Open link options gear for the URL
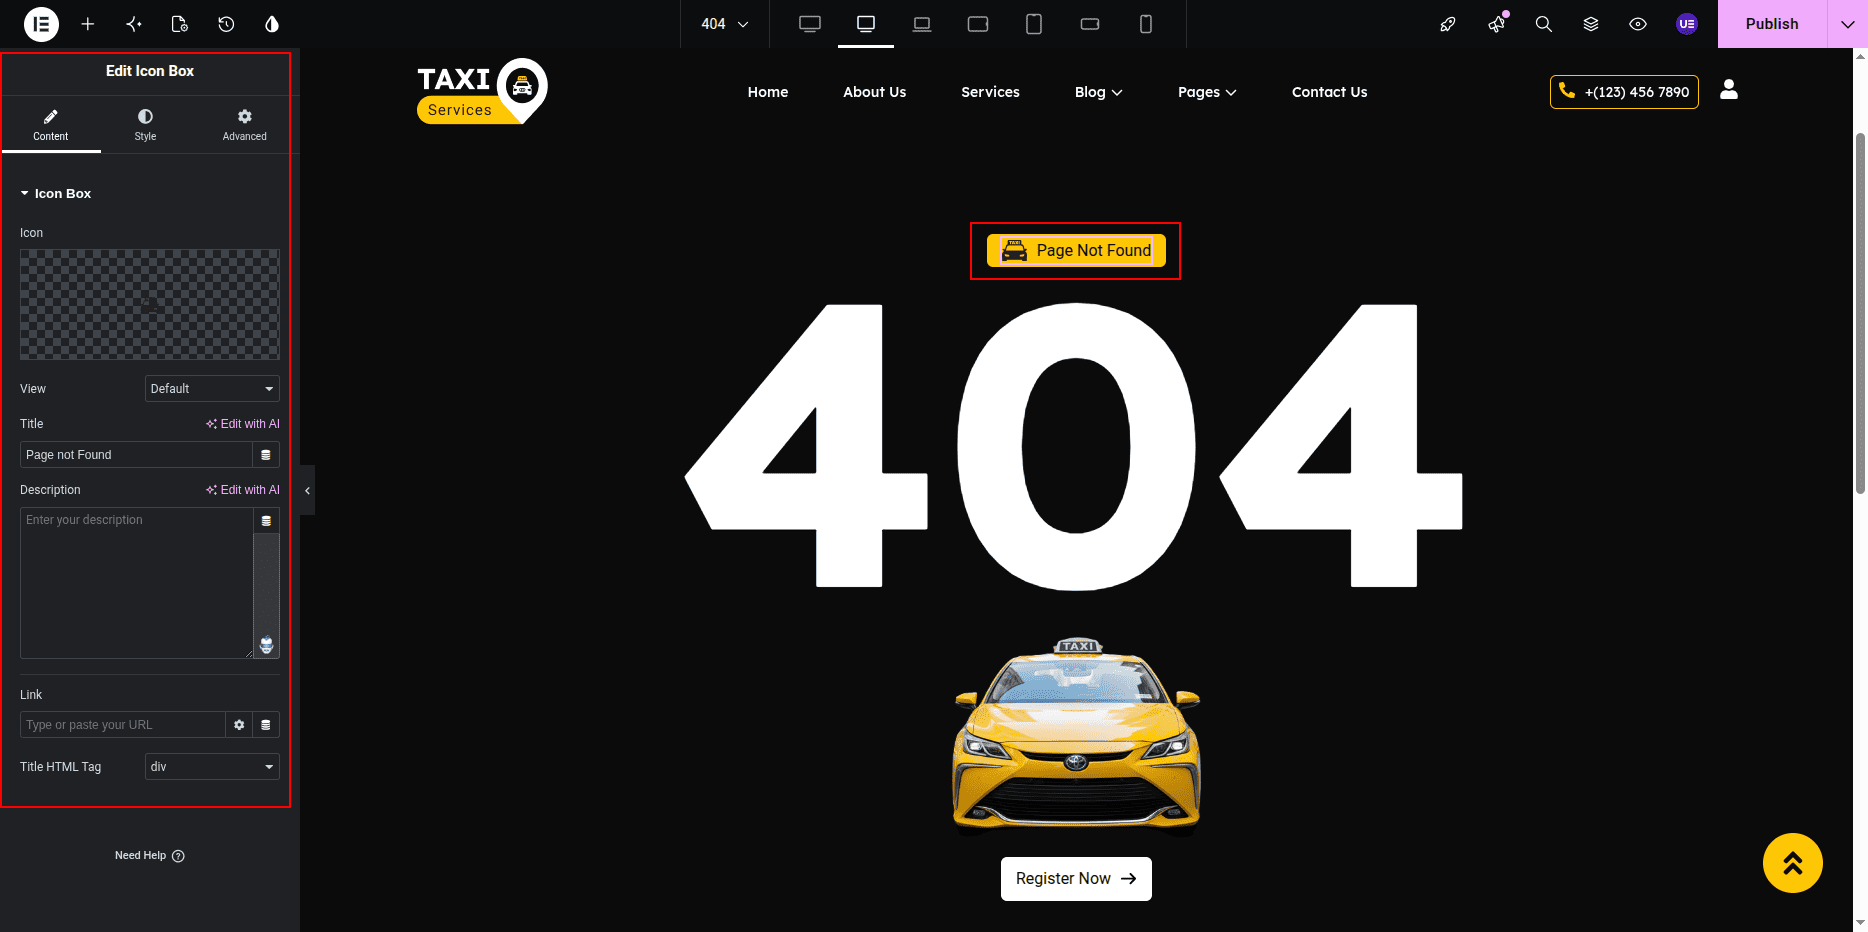The image size is (1868, 932). coord(239,725)
